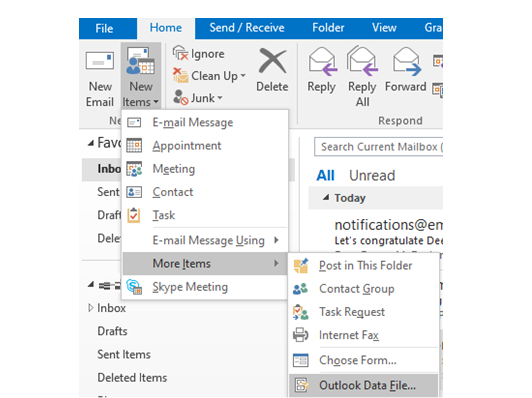Image resolution: width=532 pixels, height=398 pixels.
Task: Open the Folder ribbon tab
Action: tap(328, 28)
